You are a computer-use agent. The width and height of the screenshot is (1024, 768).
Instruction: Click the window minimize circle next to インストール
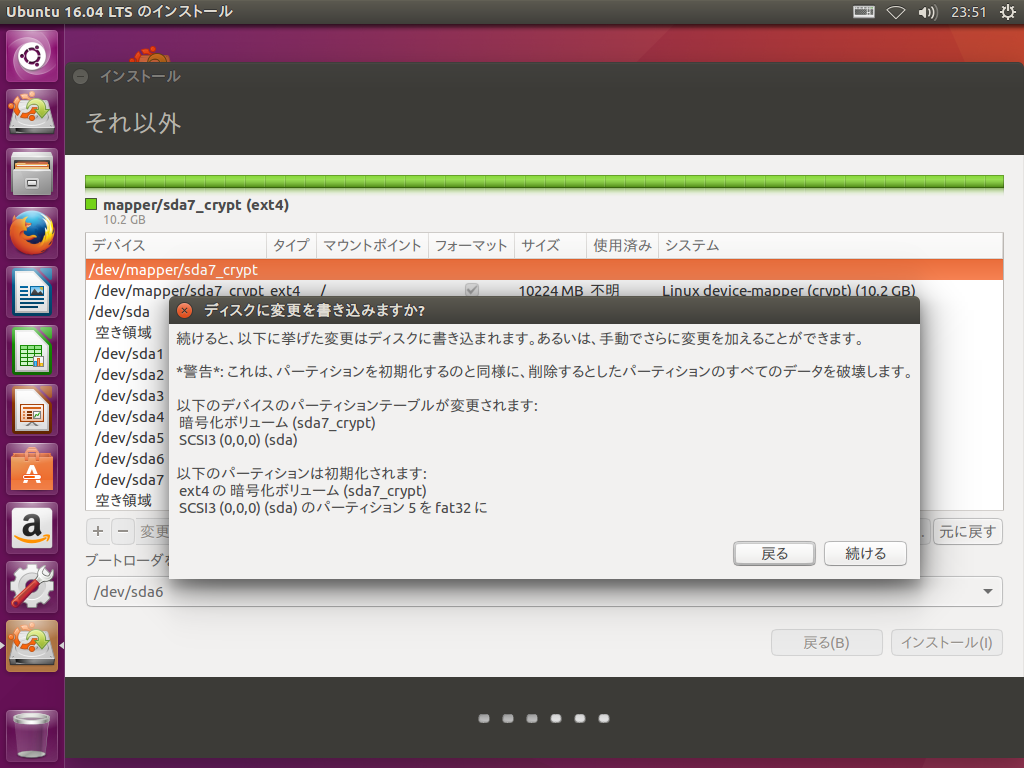pyautogui.click(x=80, y=77)
